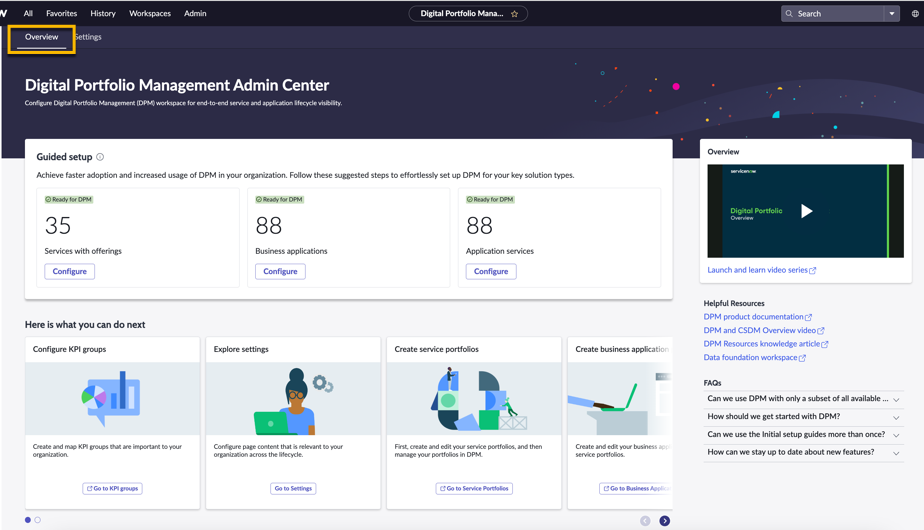Click Go to KPI groups button

[x=113, y=488]
